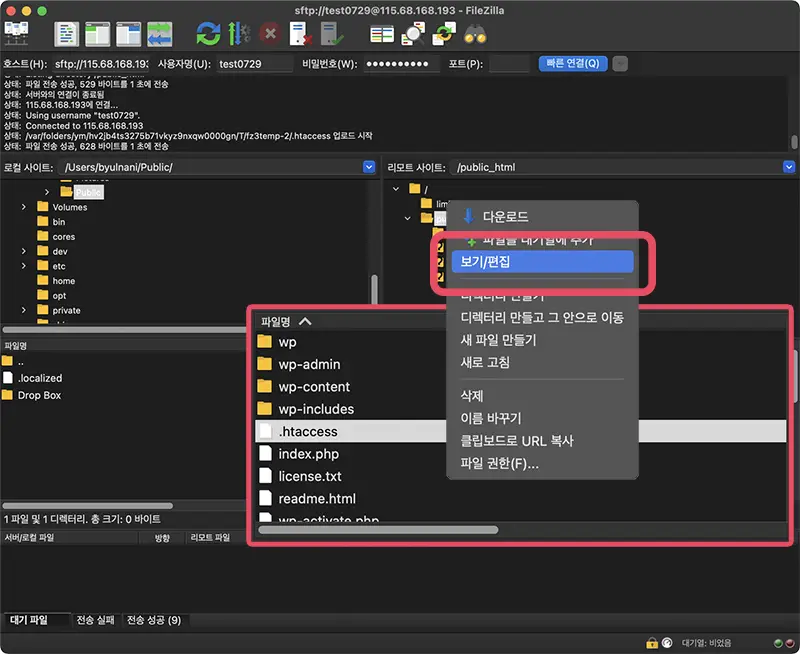
Task: Click the horizontal scrollbar of the local file list
Action: pyautogui.click(x=88, y=506)
